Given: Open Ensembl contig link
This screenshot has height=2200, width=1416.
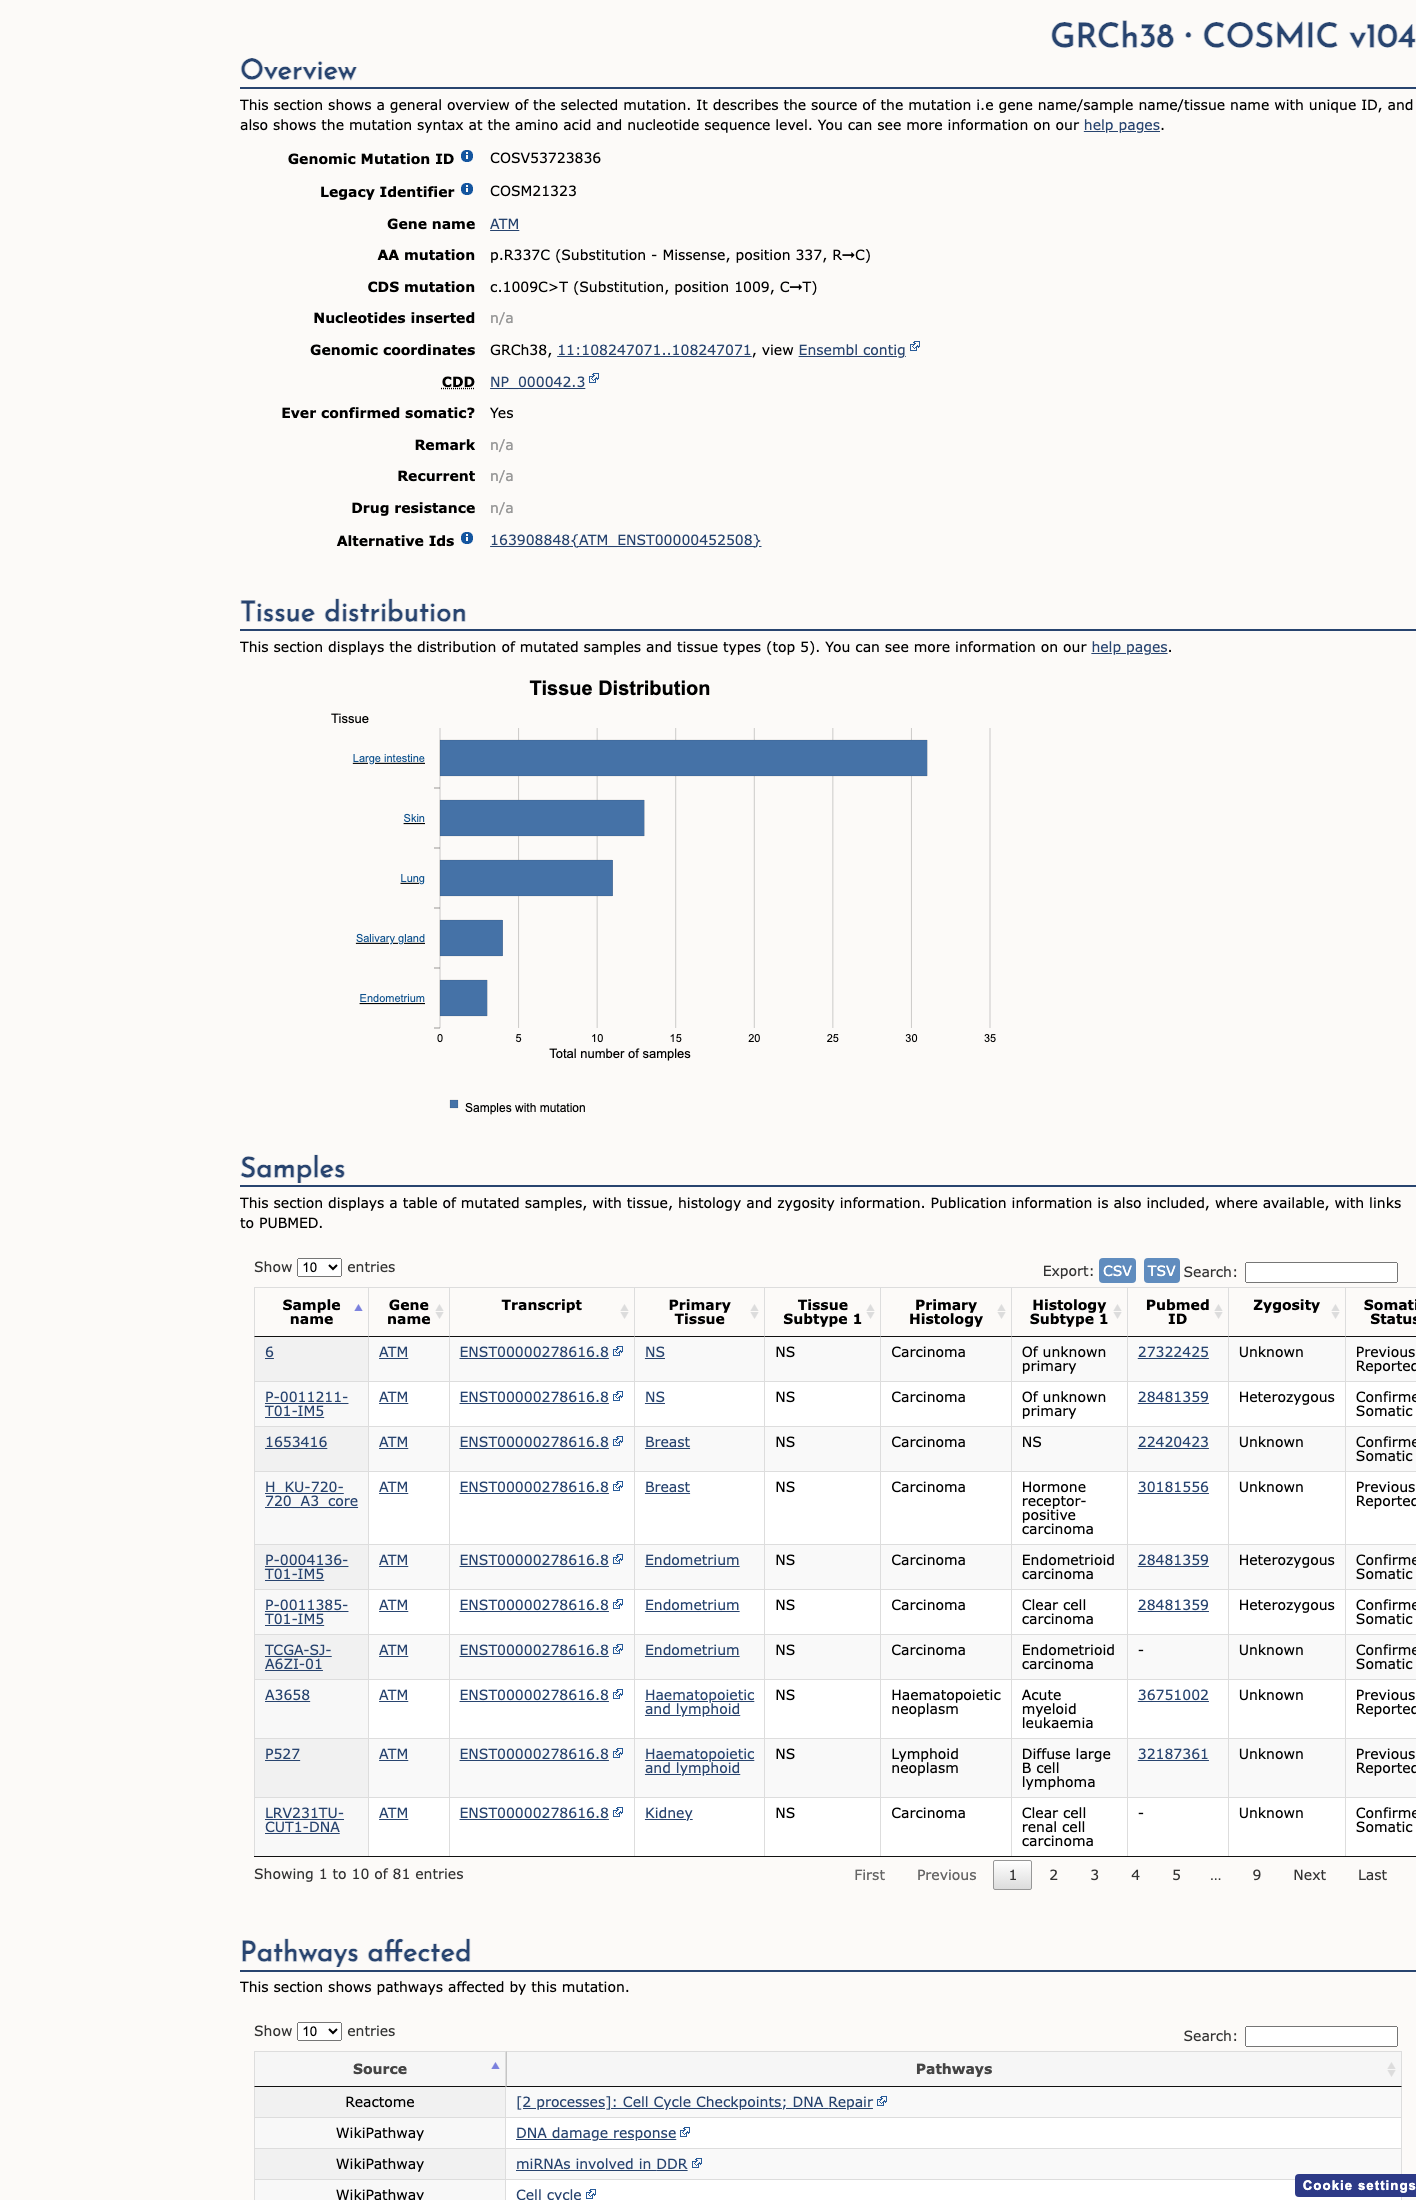Looking at the screenshot, I should [851, 350].
